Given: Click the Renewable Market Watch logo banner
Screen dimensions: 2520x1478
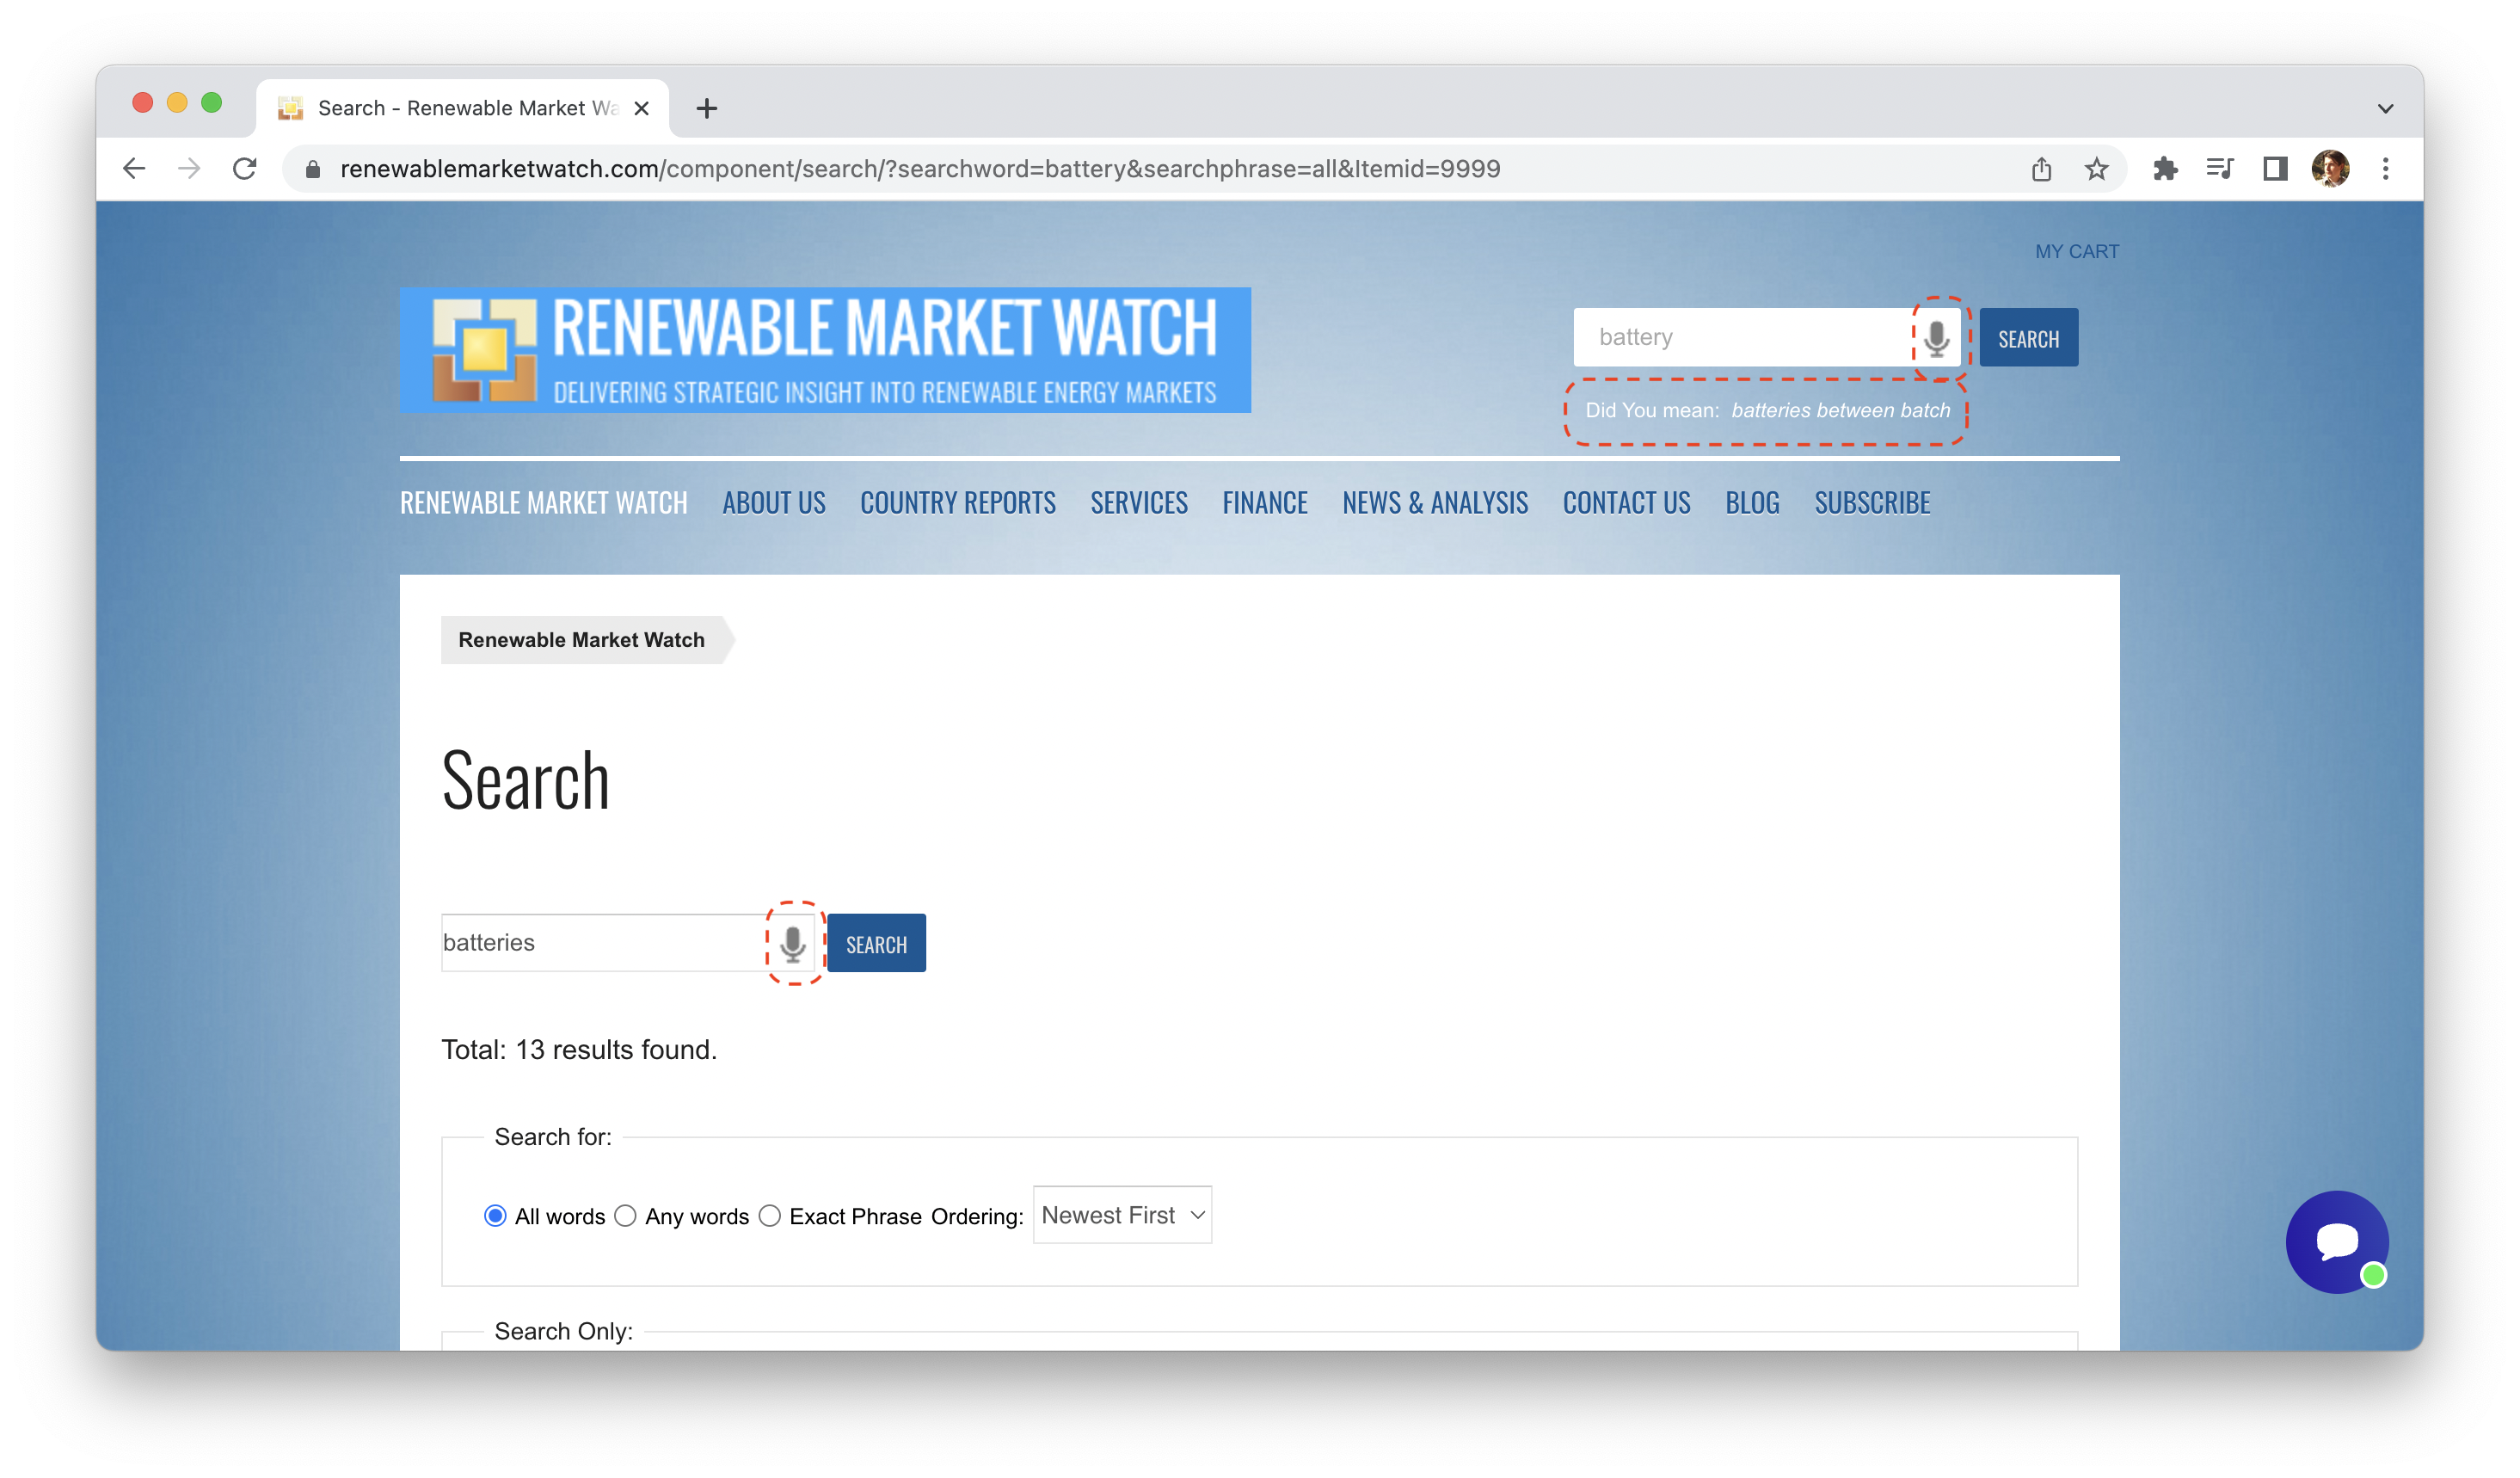Looking at the screenshot, I should [825, 350].
